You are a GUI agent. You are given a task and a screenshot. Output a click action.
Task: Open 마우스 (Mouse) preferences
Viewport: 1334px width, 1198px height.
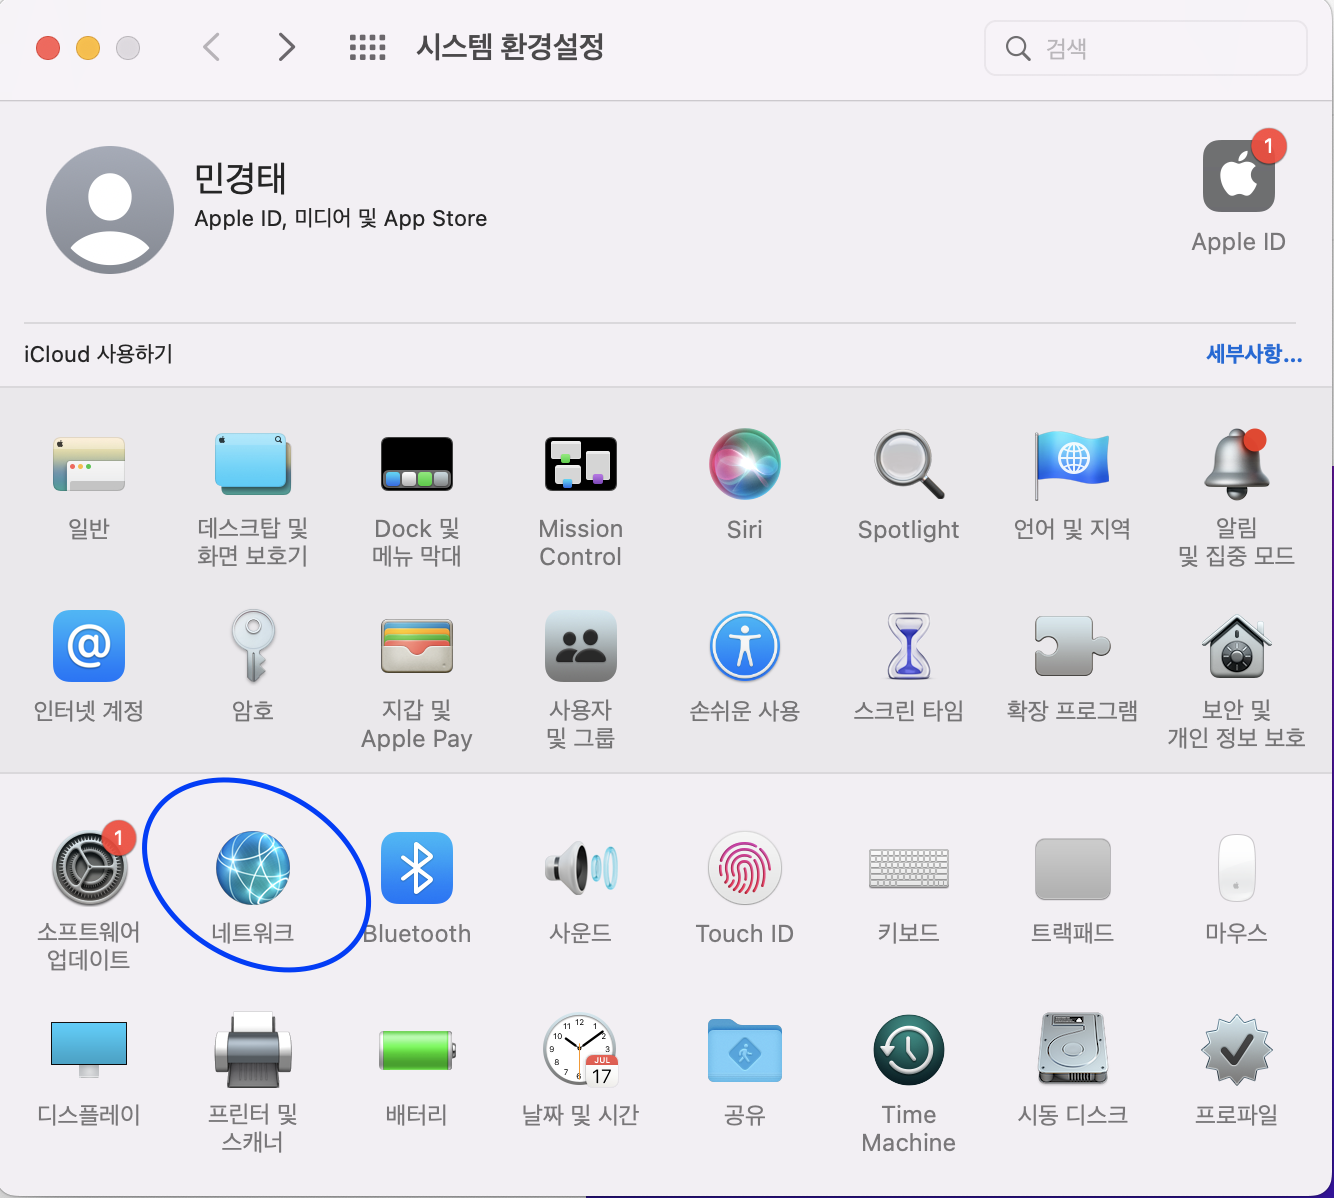tap(1237, 868)
